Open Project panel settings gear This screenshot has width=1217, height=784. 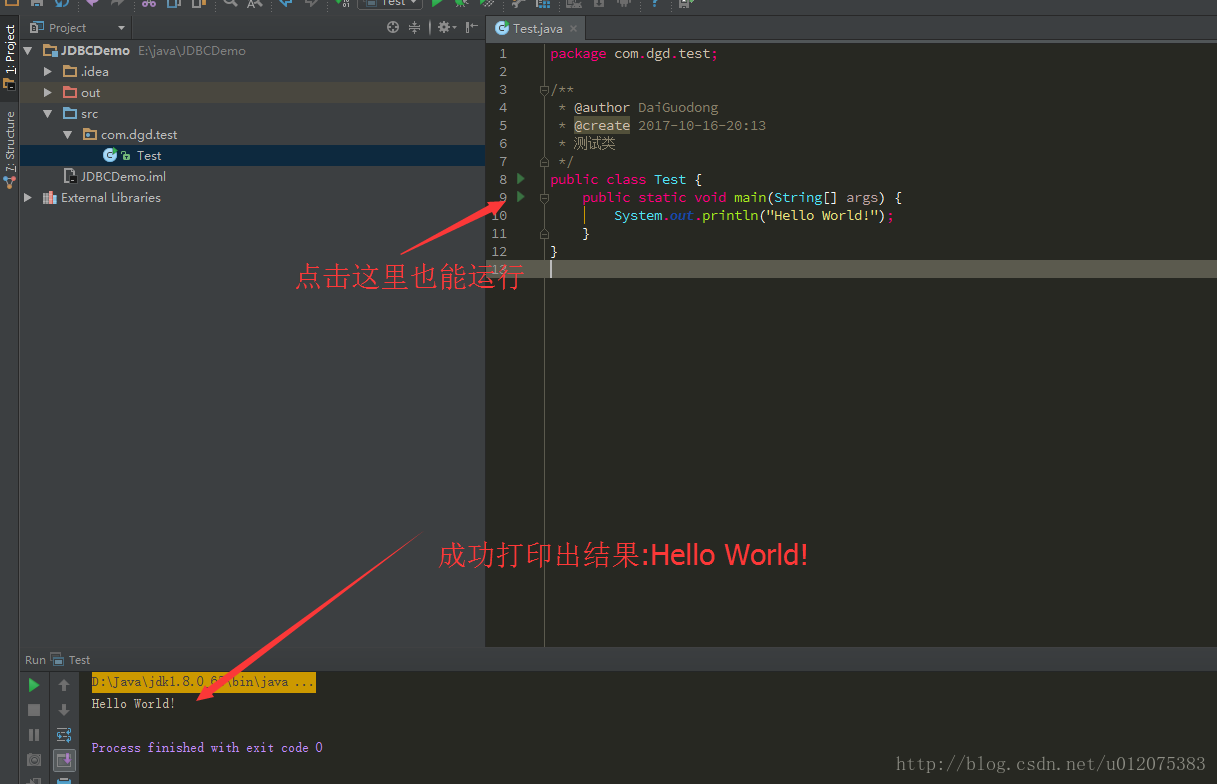pos(445,28)
